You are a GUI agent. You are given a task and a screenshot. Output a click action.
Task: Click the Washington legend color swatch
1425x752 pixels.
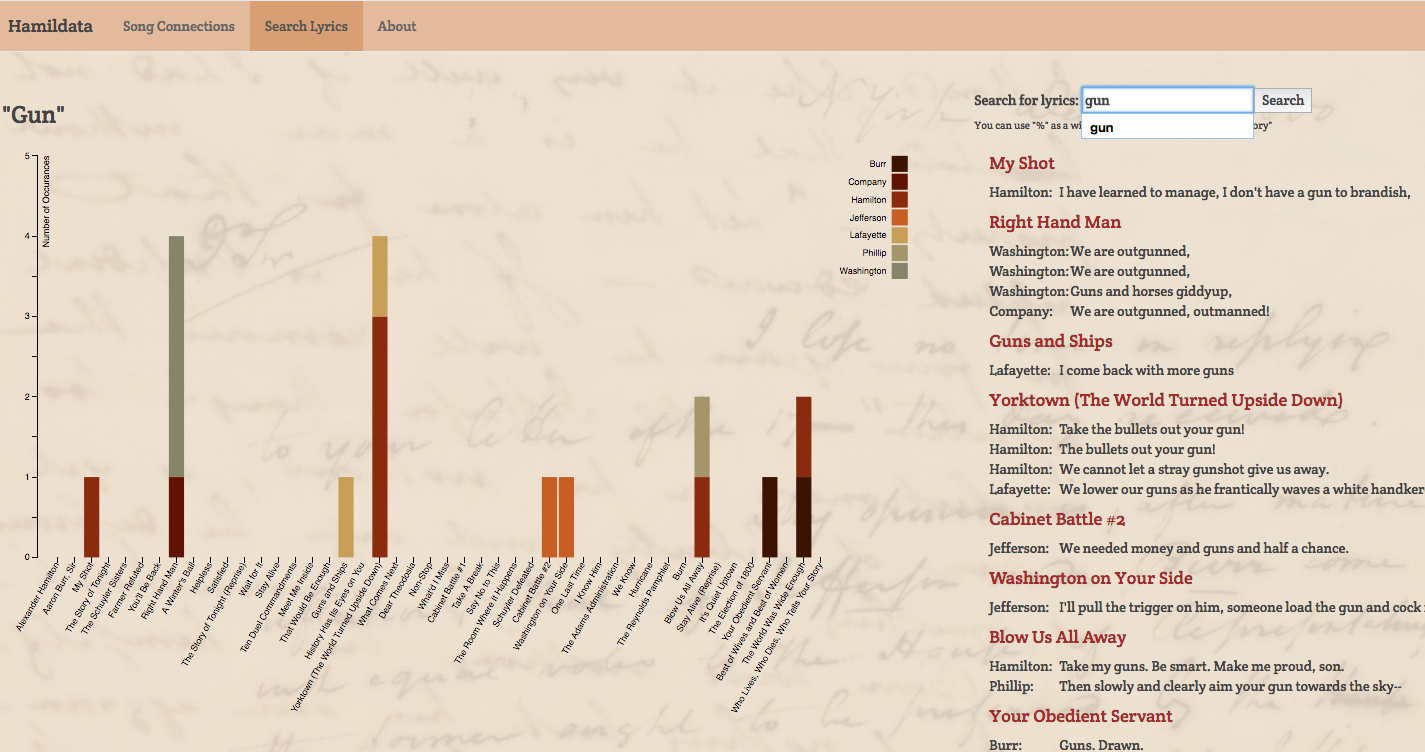(x=900, y=271)
